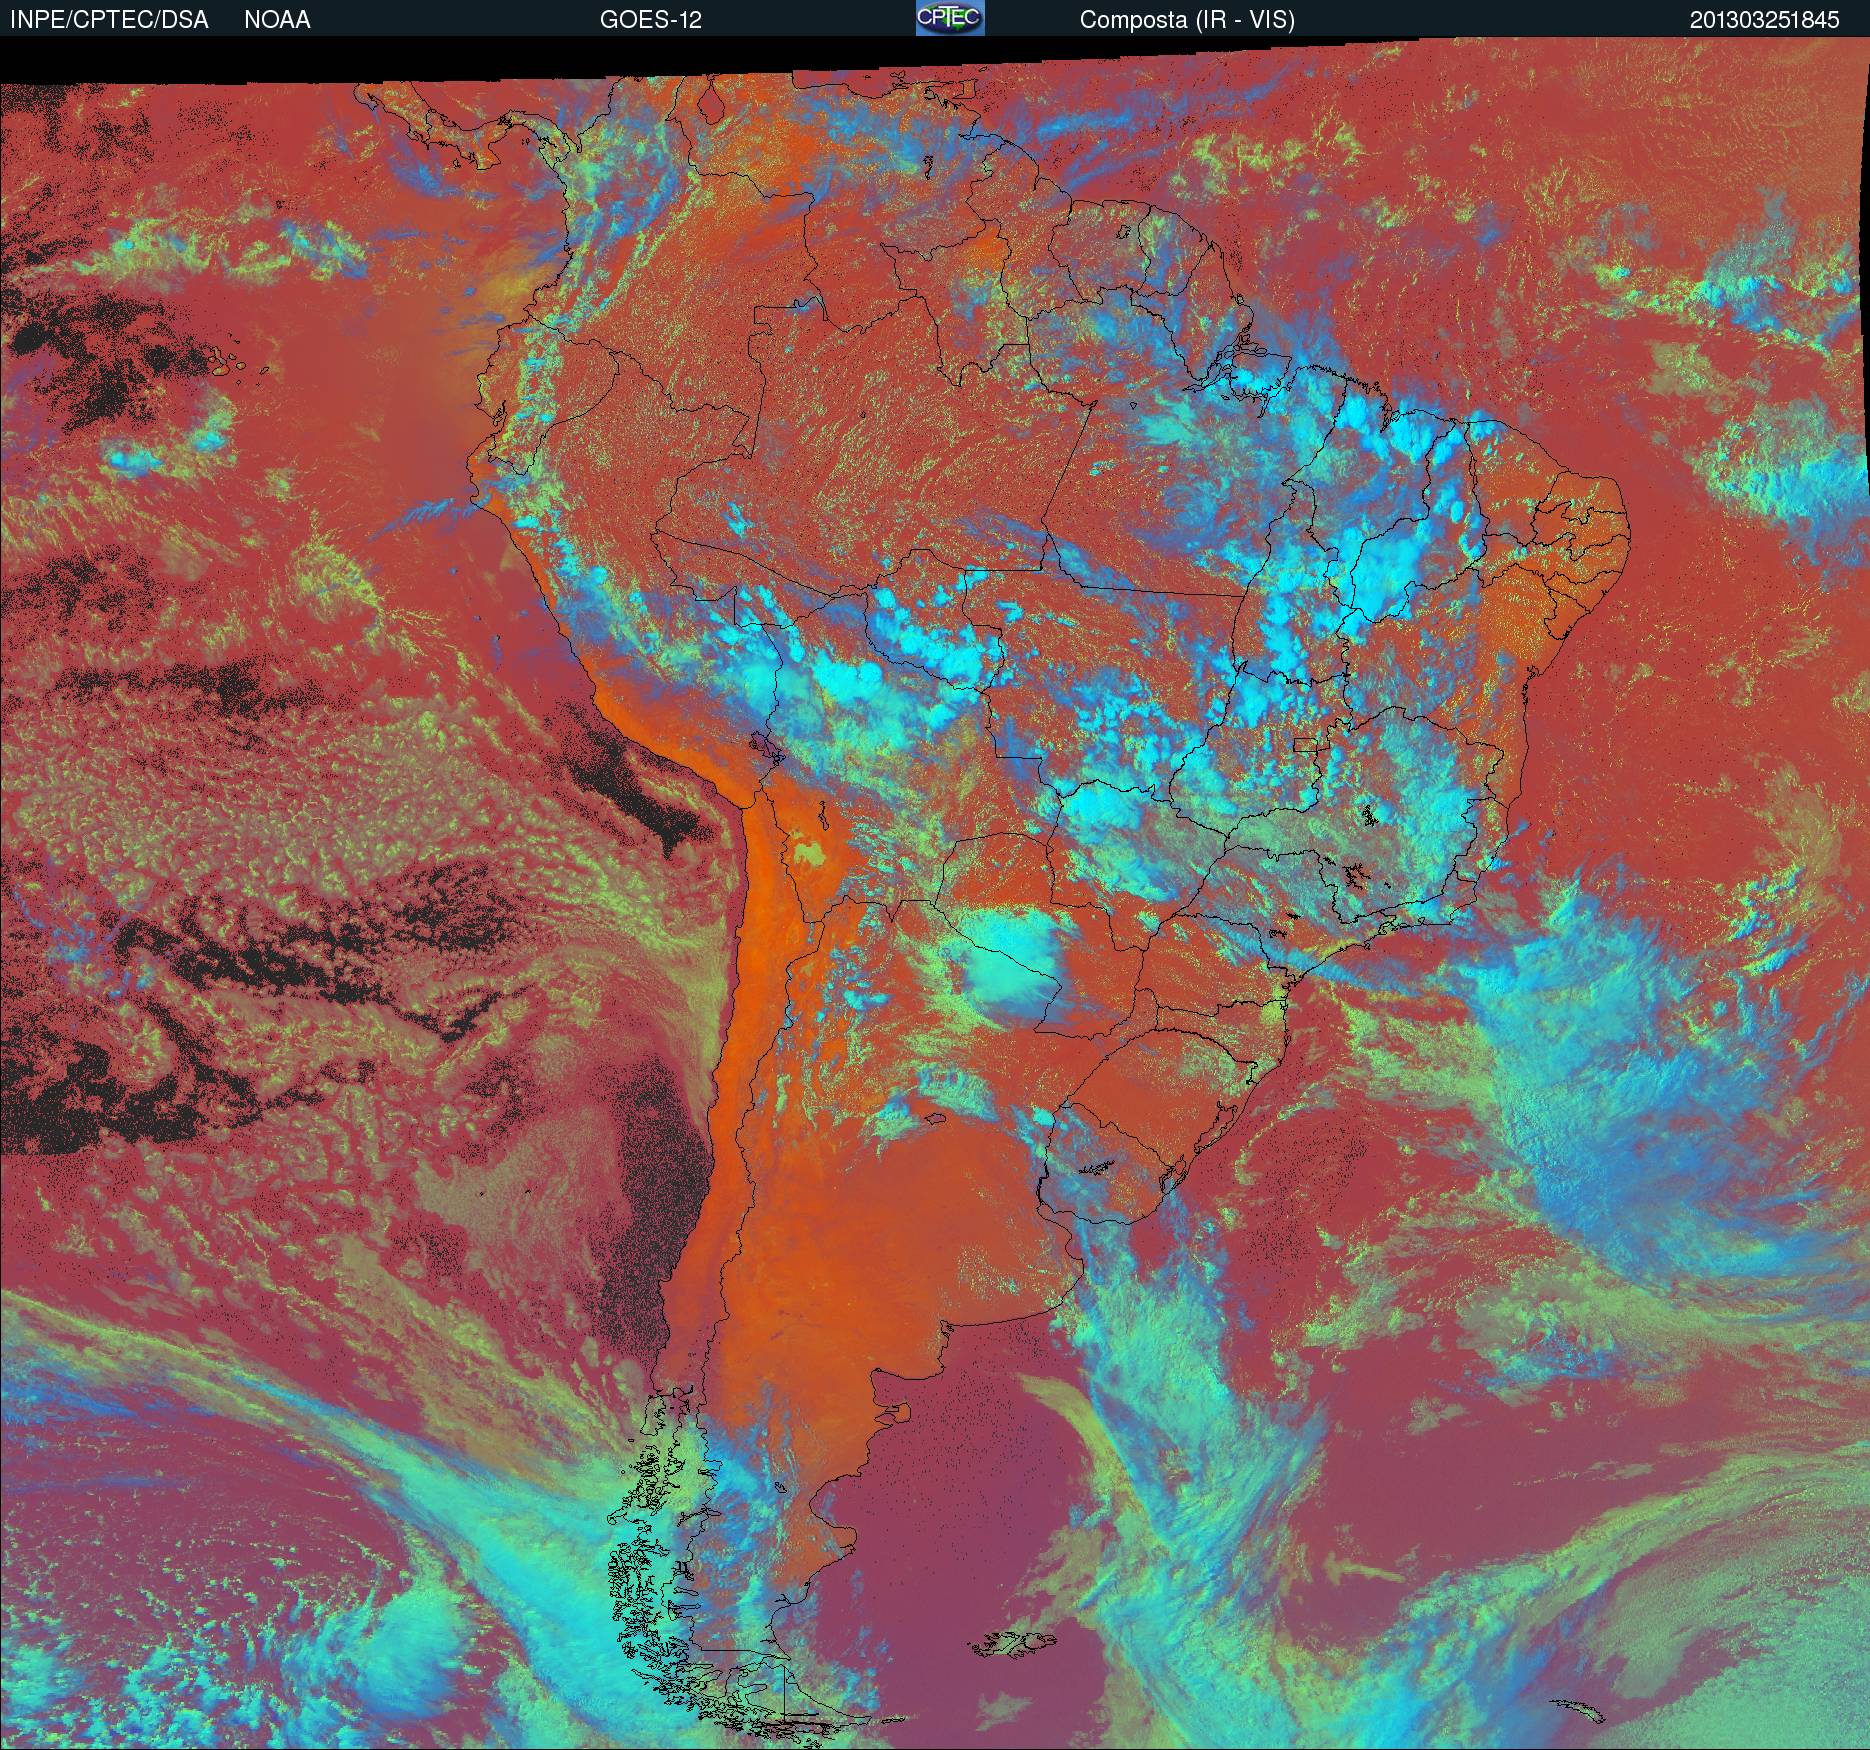Click the NOAA label in the header
The height and width of the screenshot is (1750, 1870).
click(277, 20)
